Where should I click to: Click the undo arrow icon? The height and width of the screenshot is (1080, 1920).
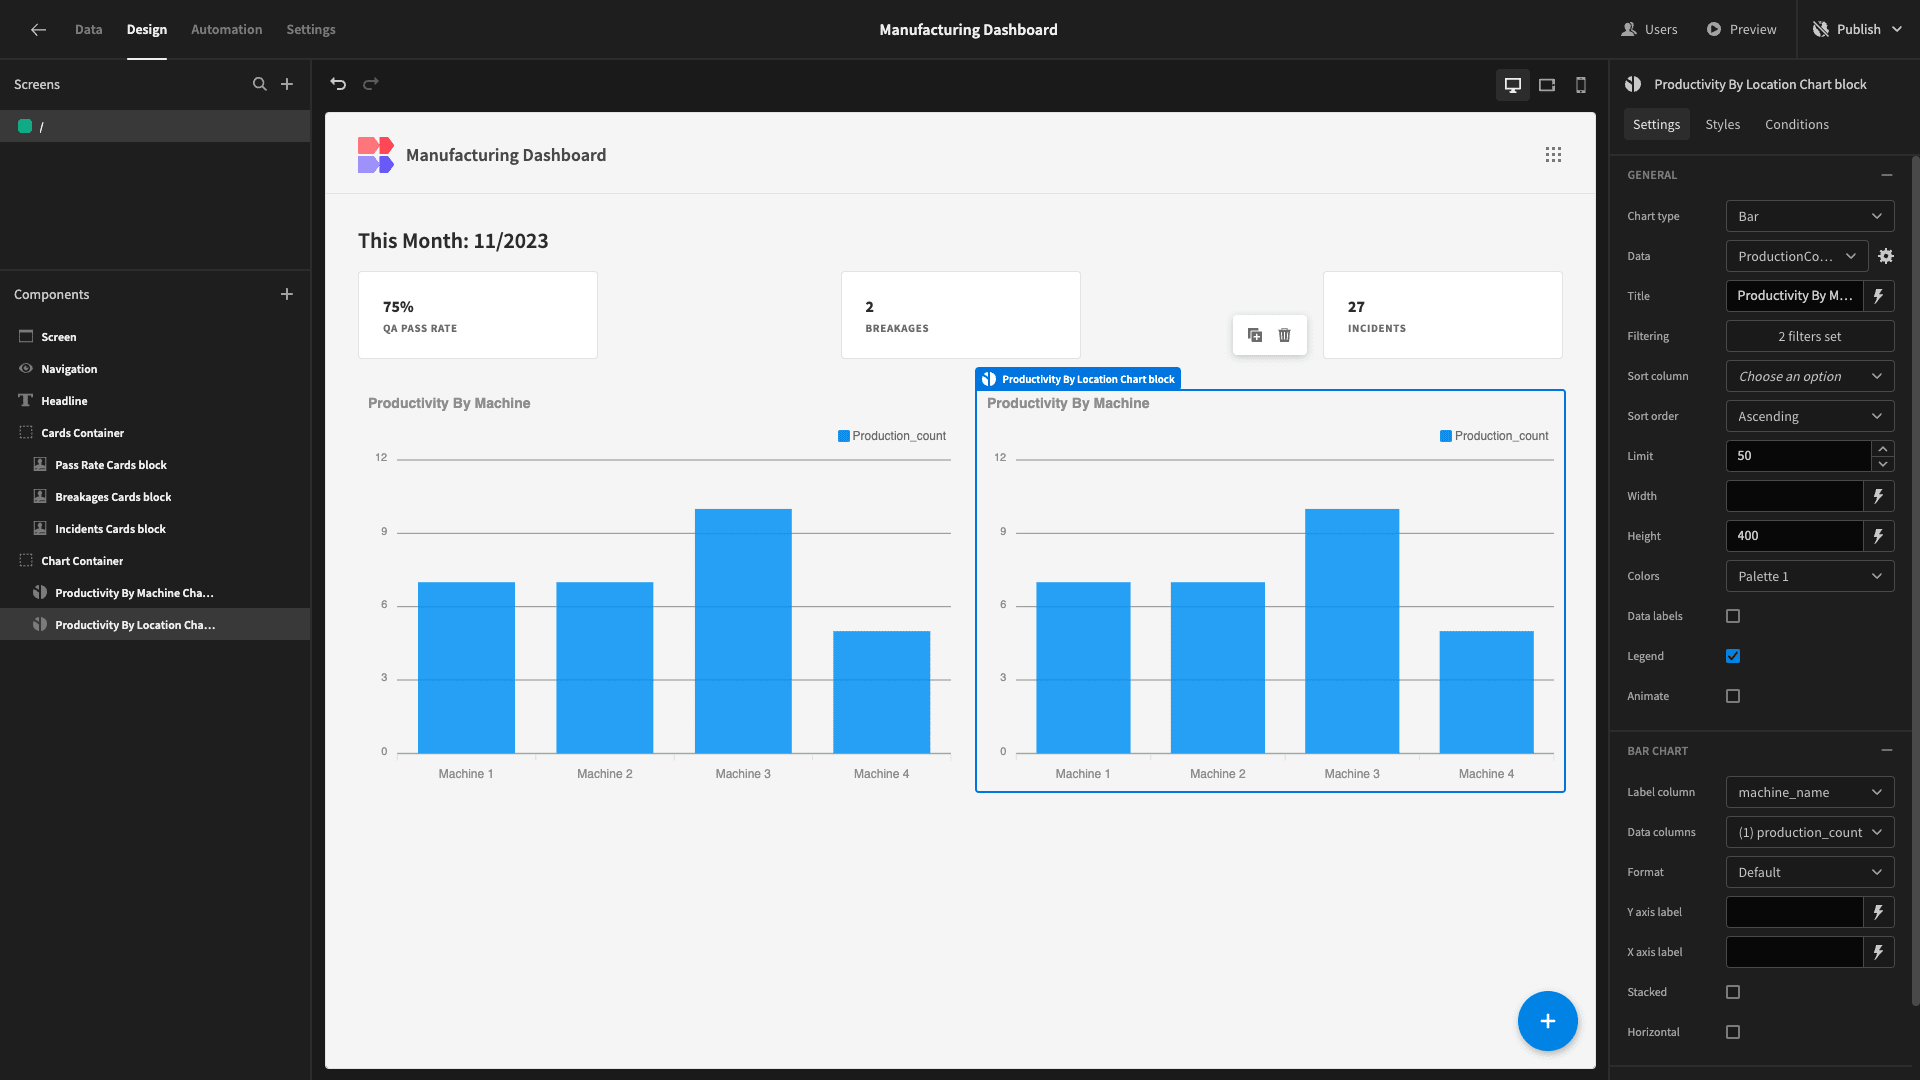(338, 84)
